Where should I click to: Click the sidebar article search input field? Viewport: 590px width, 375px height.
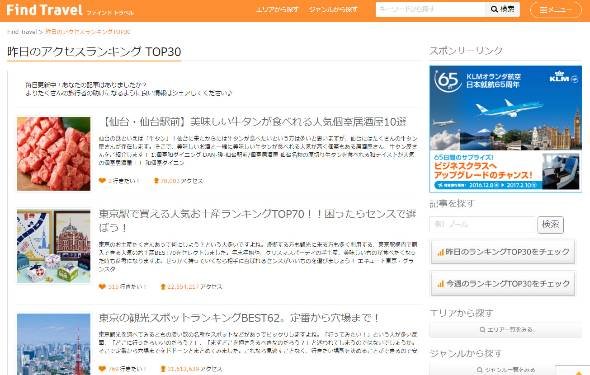[483, 225]
